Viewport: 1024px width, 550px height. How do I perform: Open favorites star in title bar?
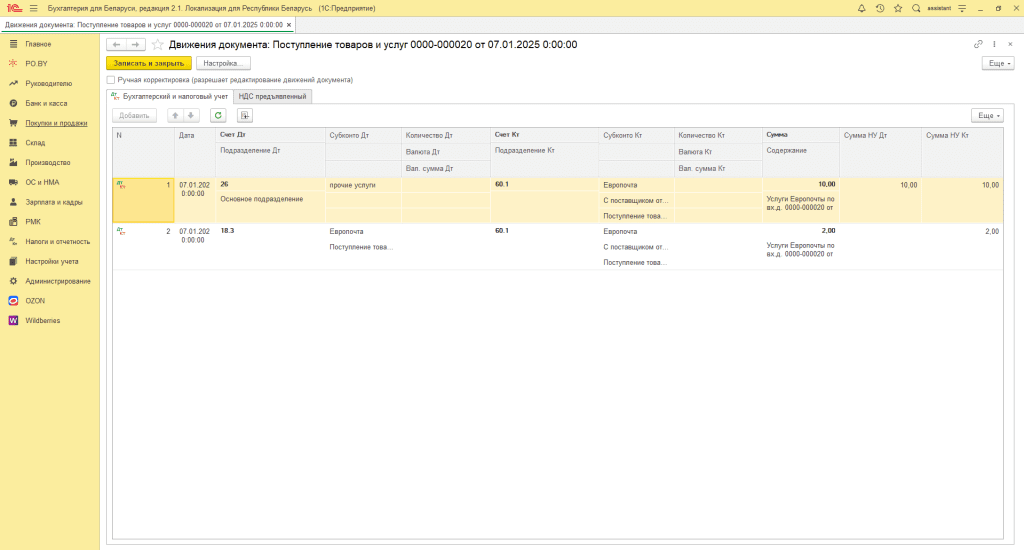tap(898, 8)
